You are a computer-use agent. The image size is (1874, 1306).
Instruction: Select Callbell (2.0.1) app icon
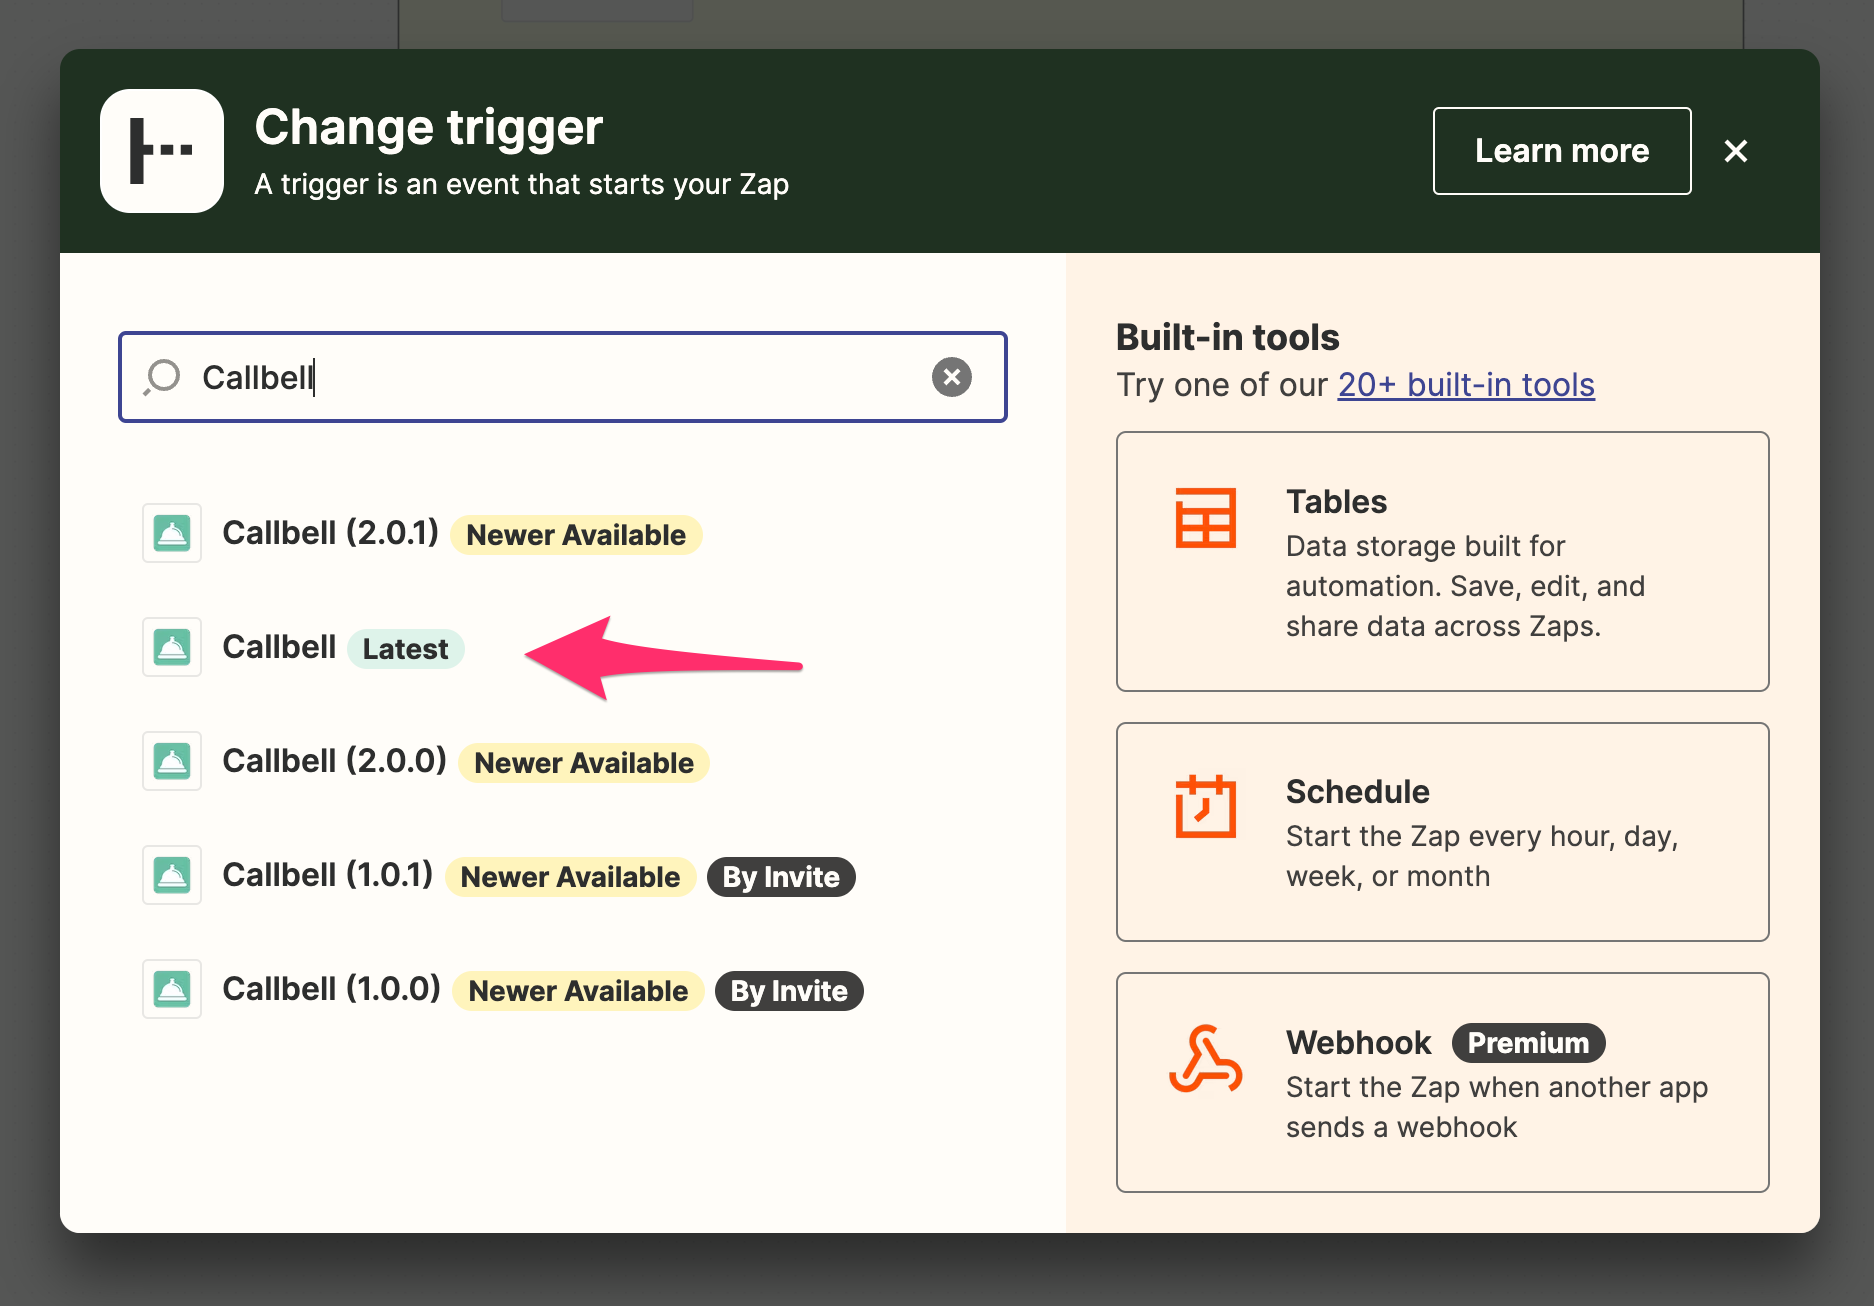[172, 533]
